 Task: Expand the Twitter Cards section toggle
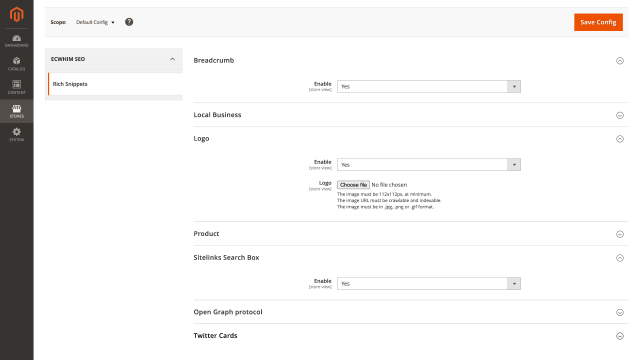(x=620, y=336)
